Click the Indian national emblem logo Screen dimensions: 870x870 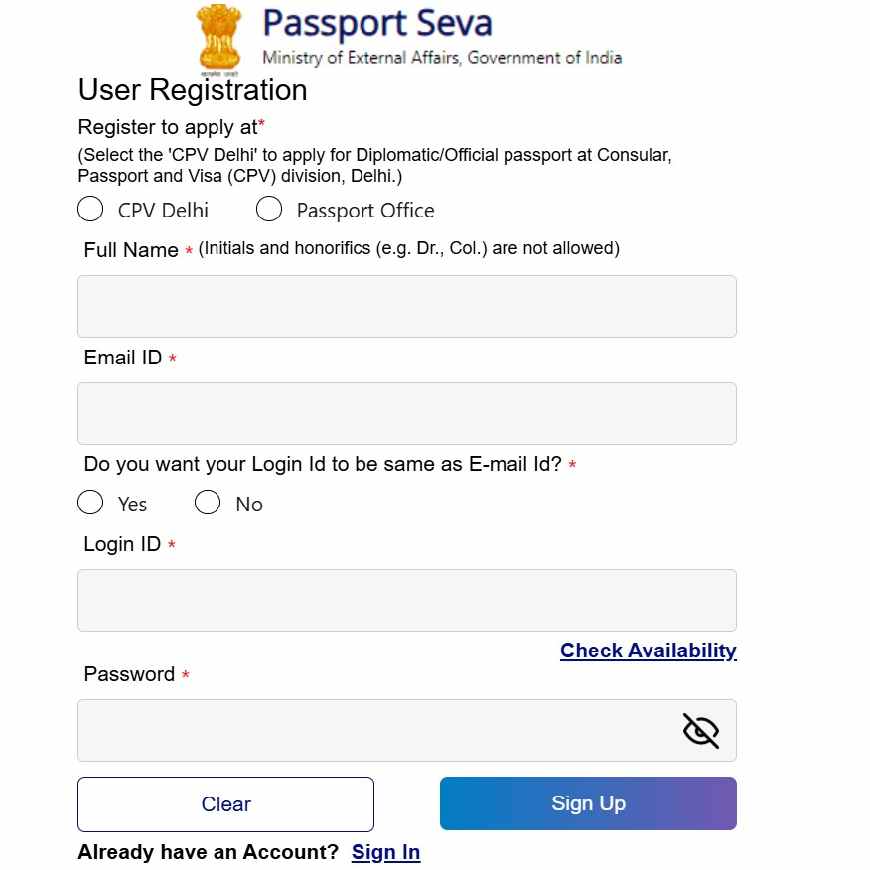point(219,40)
